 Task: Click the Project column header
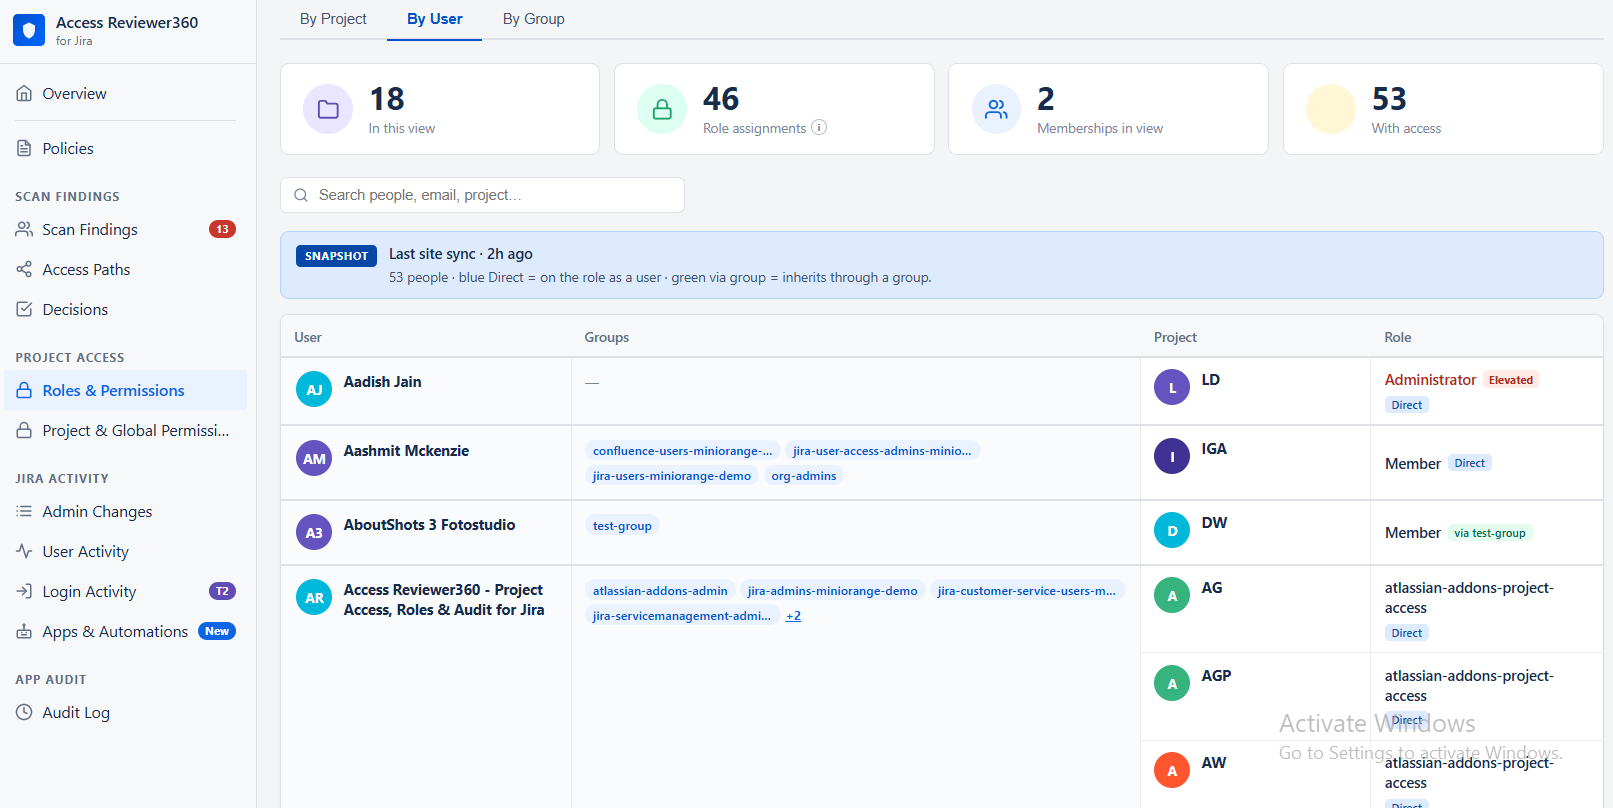point(1175,337)
